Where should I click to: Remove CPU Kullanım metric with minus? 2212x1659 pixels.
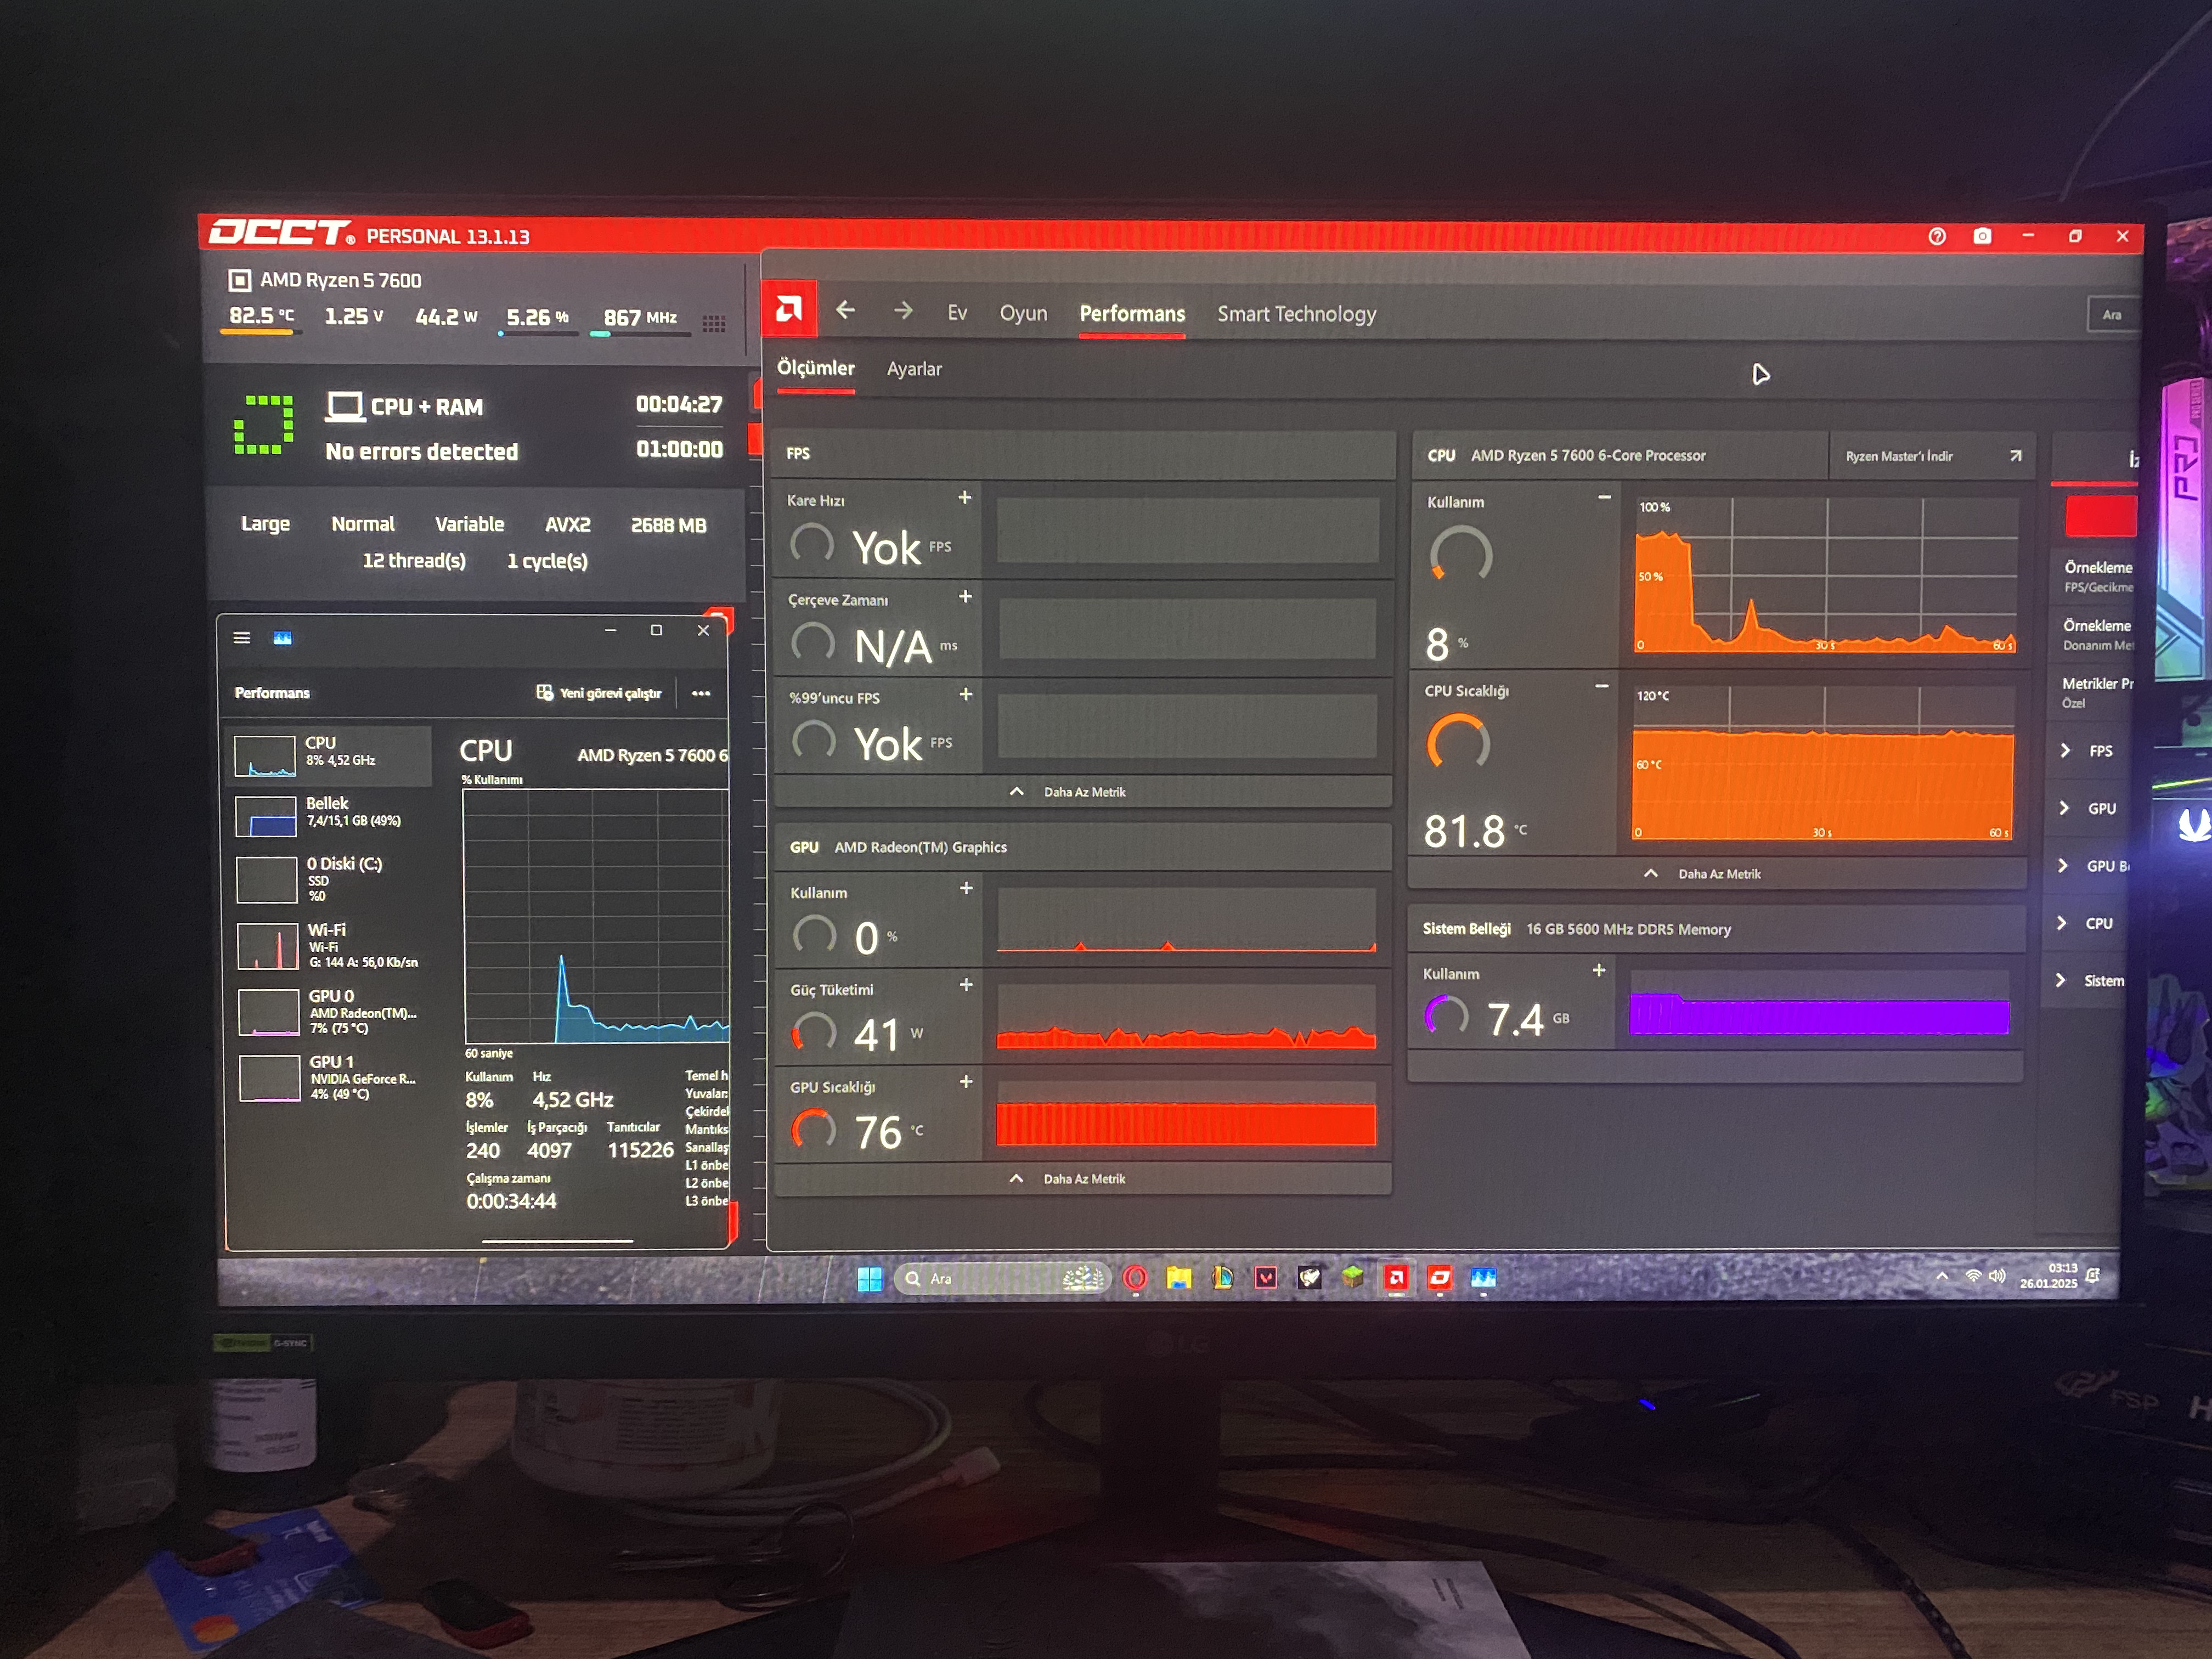pyautogui.click(x=1604, y=497)
